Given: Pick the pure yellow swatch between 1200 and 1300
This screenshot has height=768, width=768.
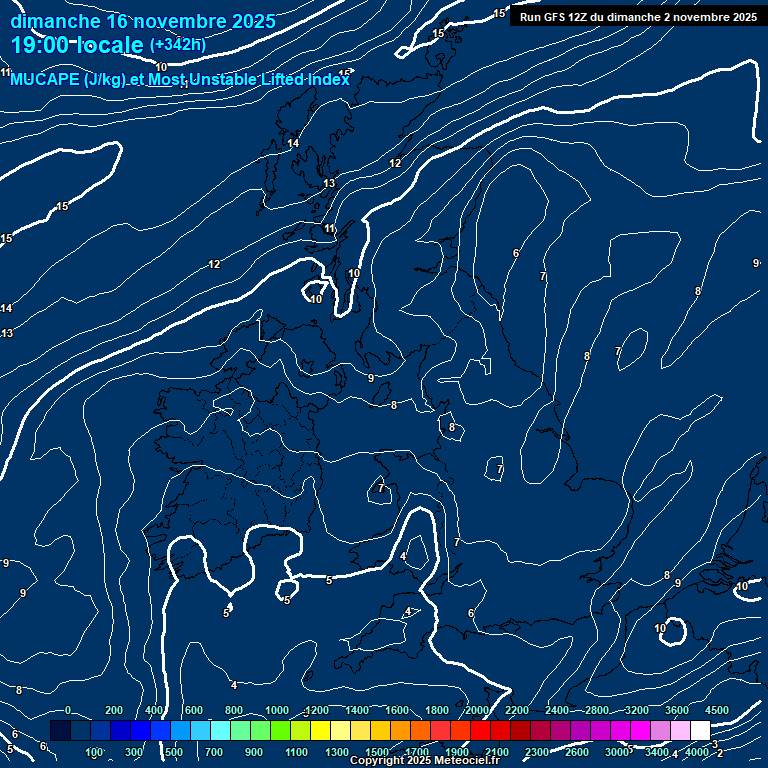Looking at the screenshot, I should pyautogui.click(x=320, y=730).
